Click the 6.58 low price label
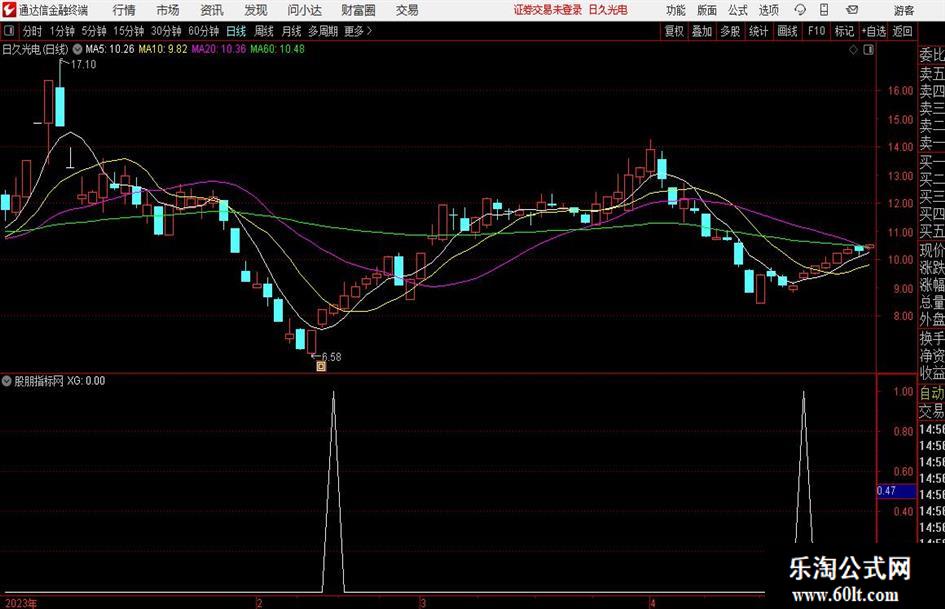 point(331,357)
